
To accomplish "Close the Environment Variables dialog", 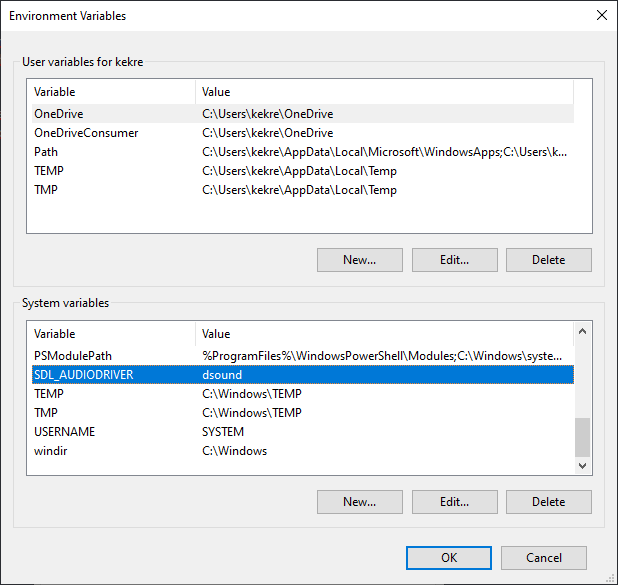I will [x=601, y=16].
